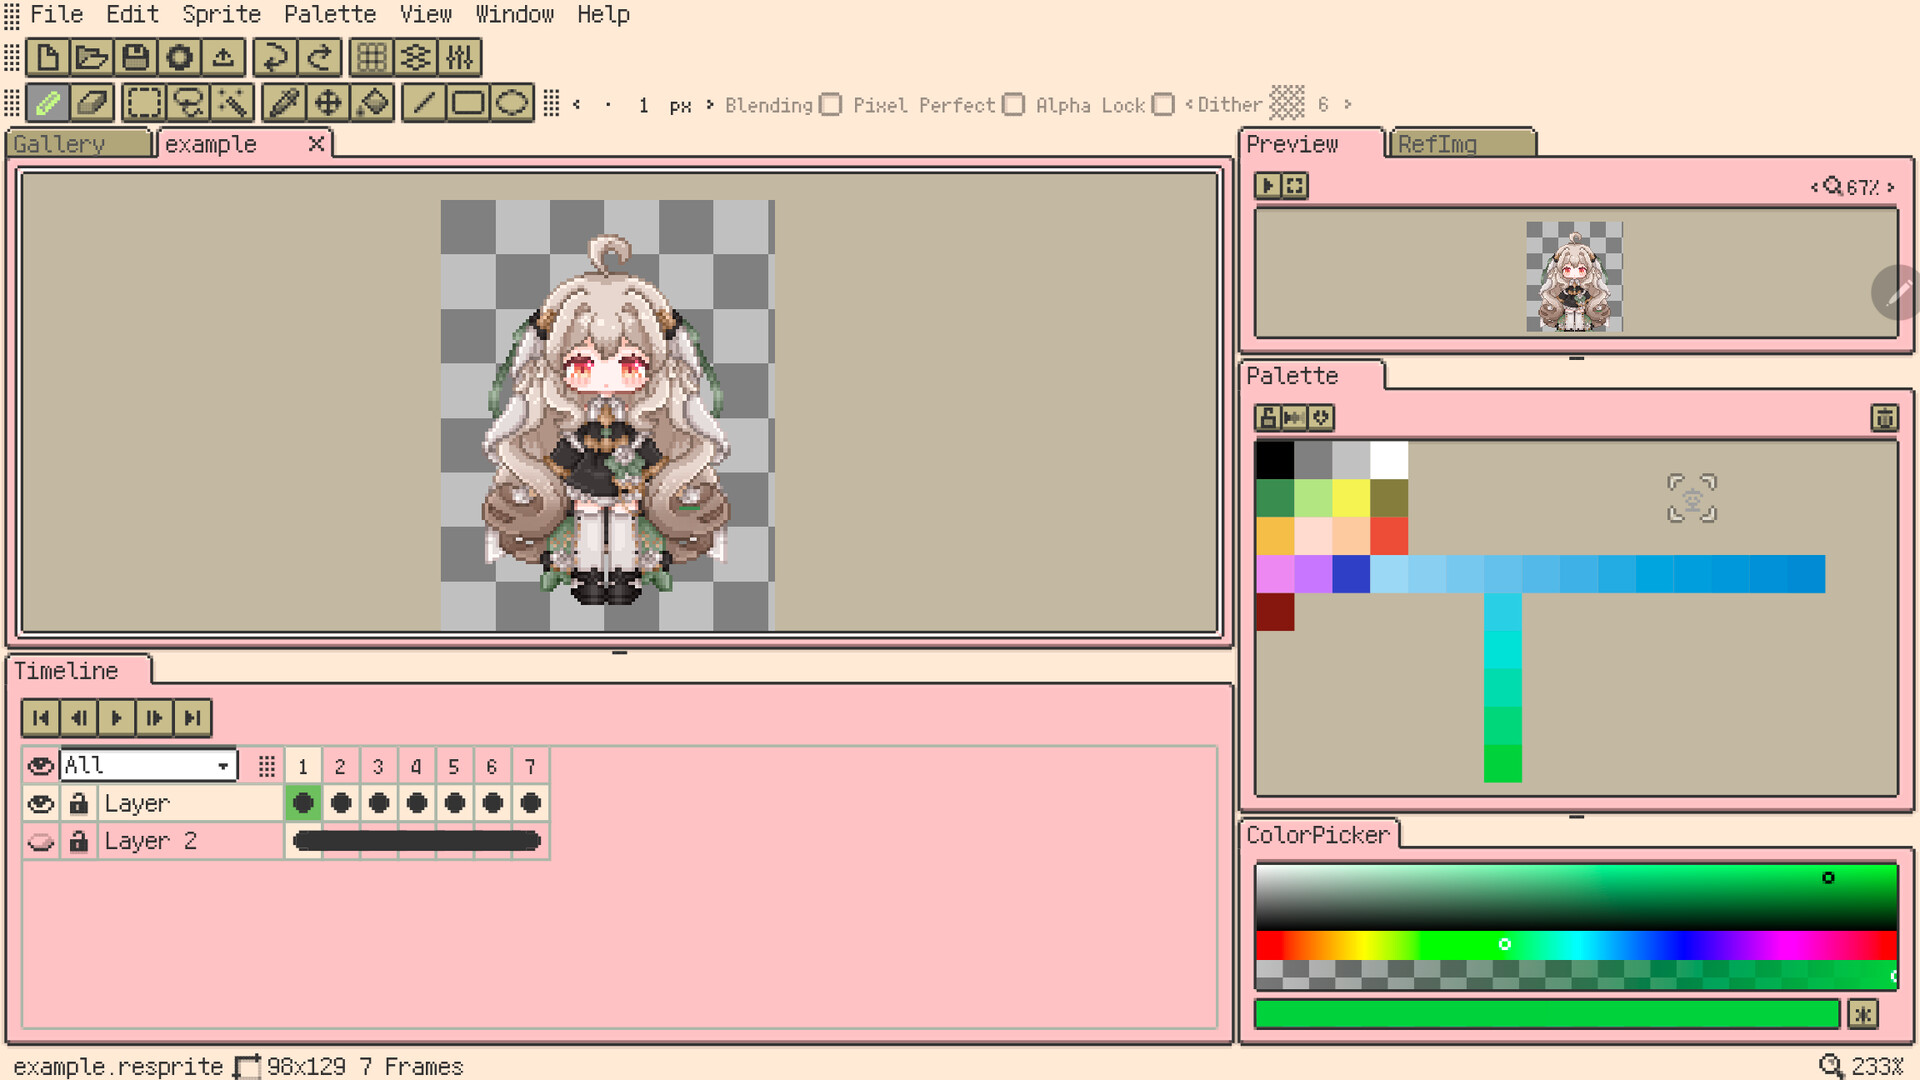The height and width of the screenshot is (1080, 1920).
Task: Pick the Lasso selection tool
Action: [189, 102]
